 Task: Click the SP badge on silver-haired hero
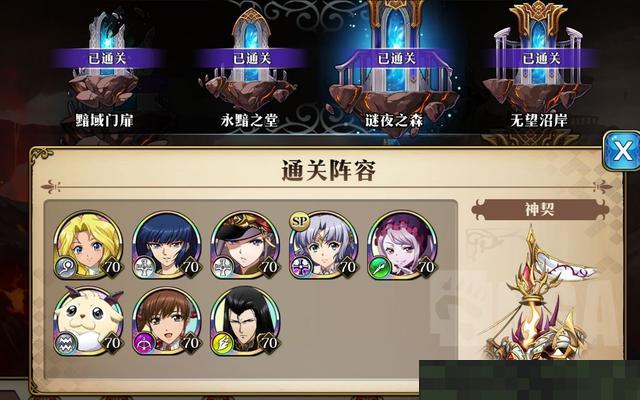click(x=300, y=221)
